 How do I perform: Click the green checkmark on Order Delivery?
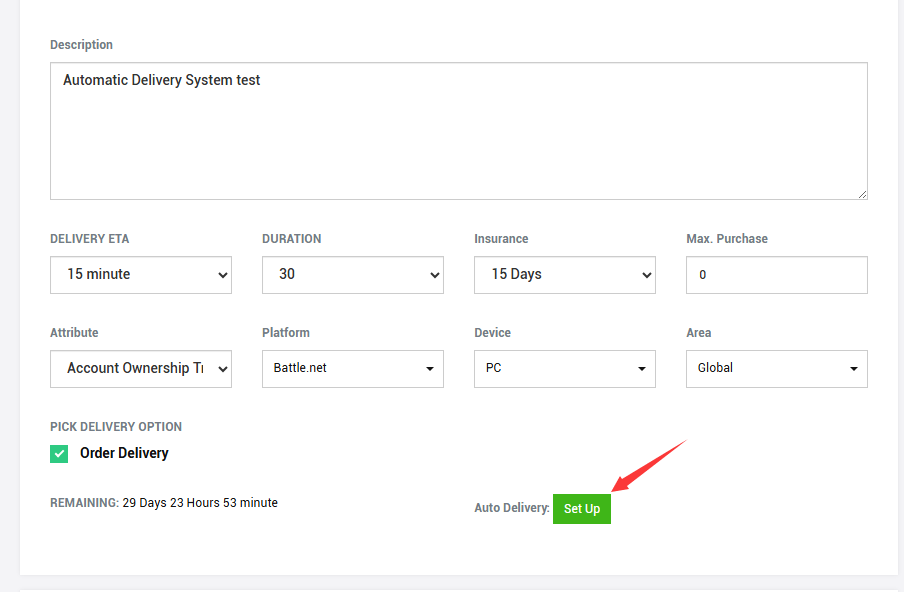click(59, 454)
